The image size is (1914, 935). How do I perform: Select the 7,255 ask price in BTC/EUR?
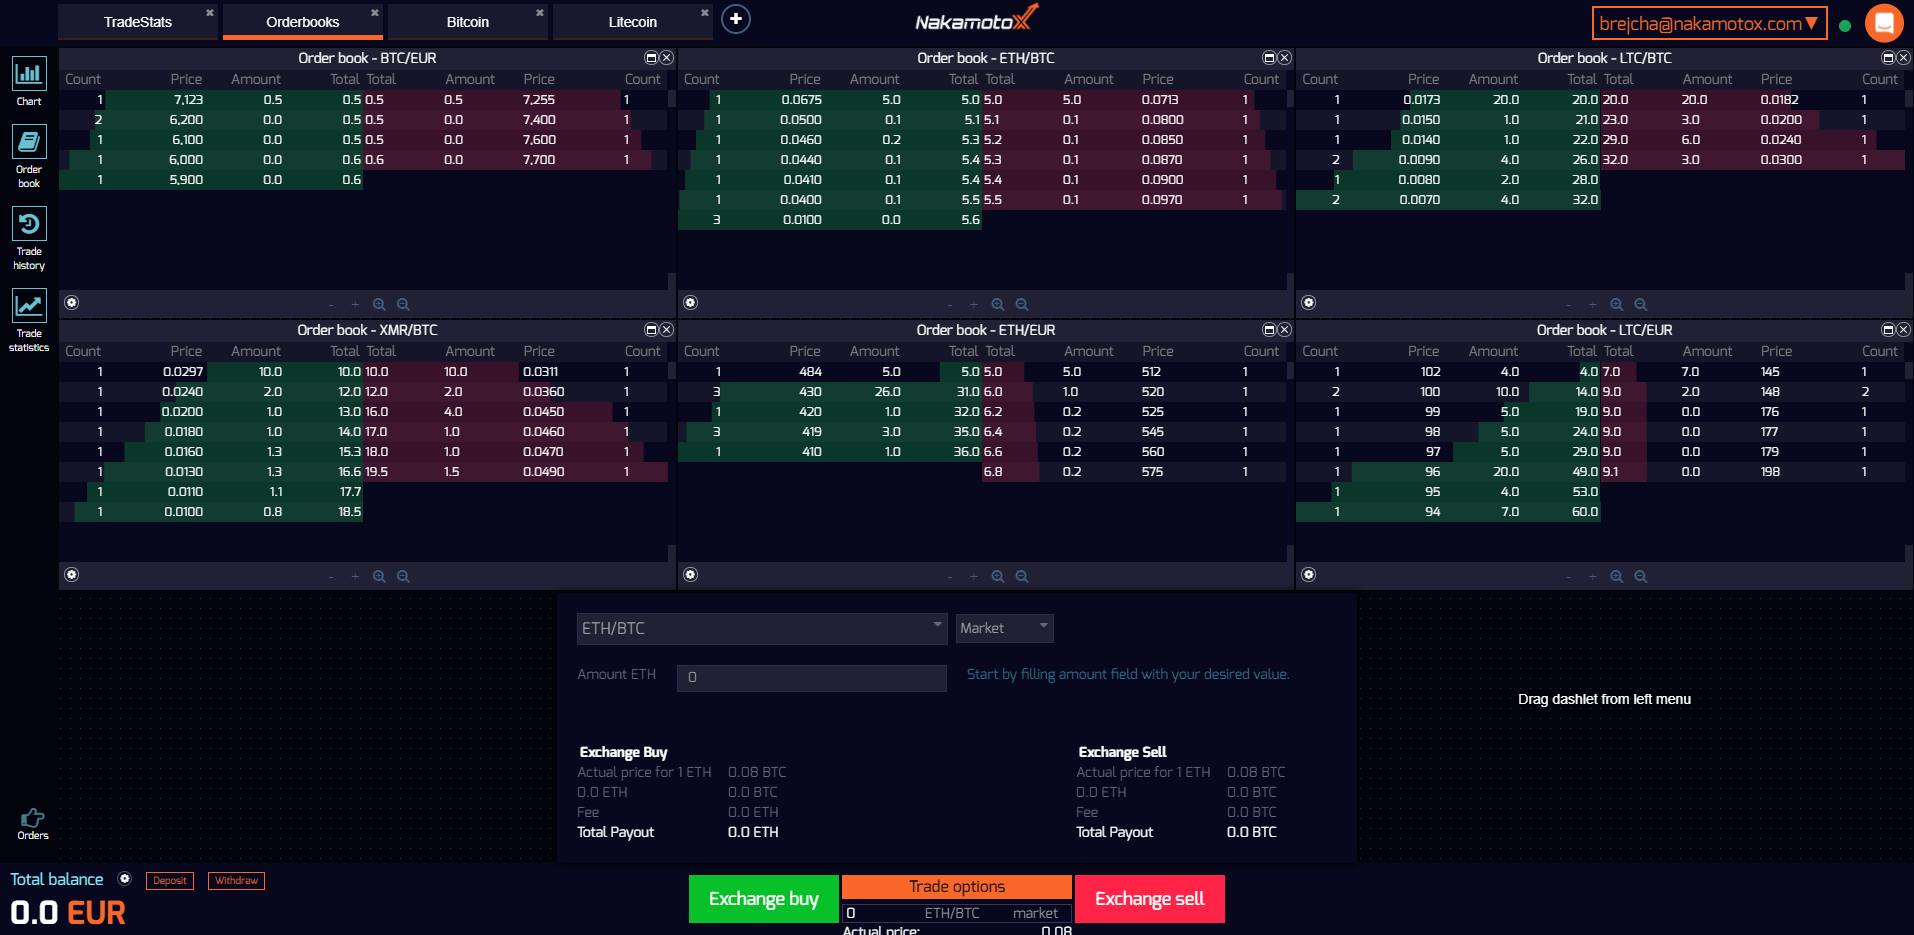[539, 100]
